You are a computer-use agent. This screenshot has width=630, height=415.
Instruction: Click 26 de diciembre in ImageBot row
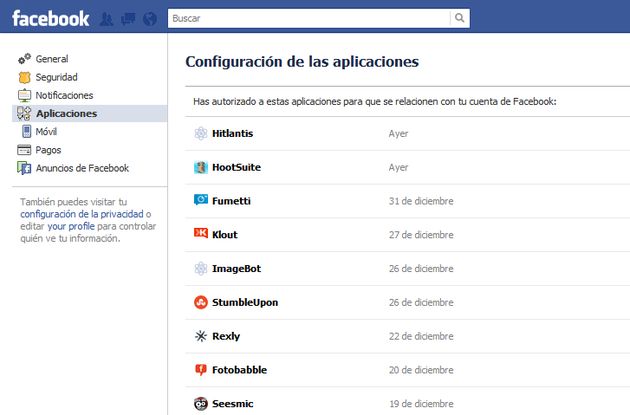[x=421, y=268]
